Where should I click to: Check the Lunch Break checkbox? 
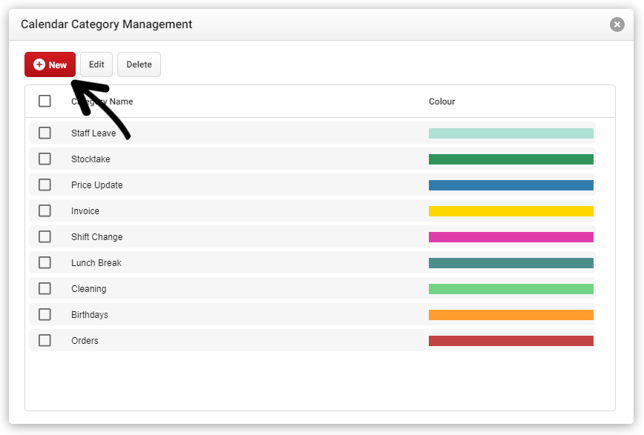click(x=45, y=262)
